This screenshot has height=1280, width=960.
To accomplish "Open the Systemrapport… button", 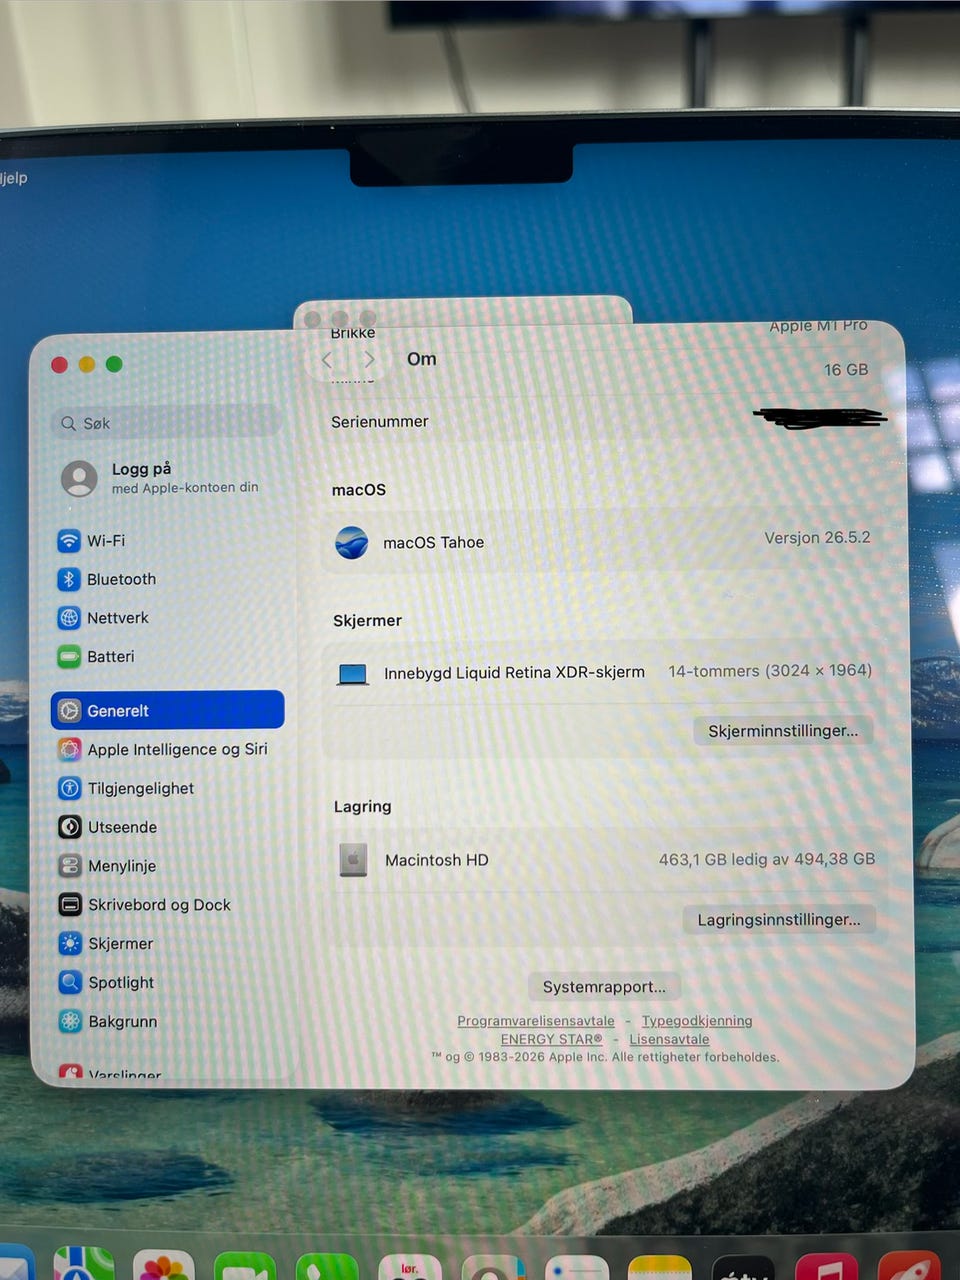I will 604,987.
